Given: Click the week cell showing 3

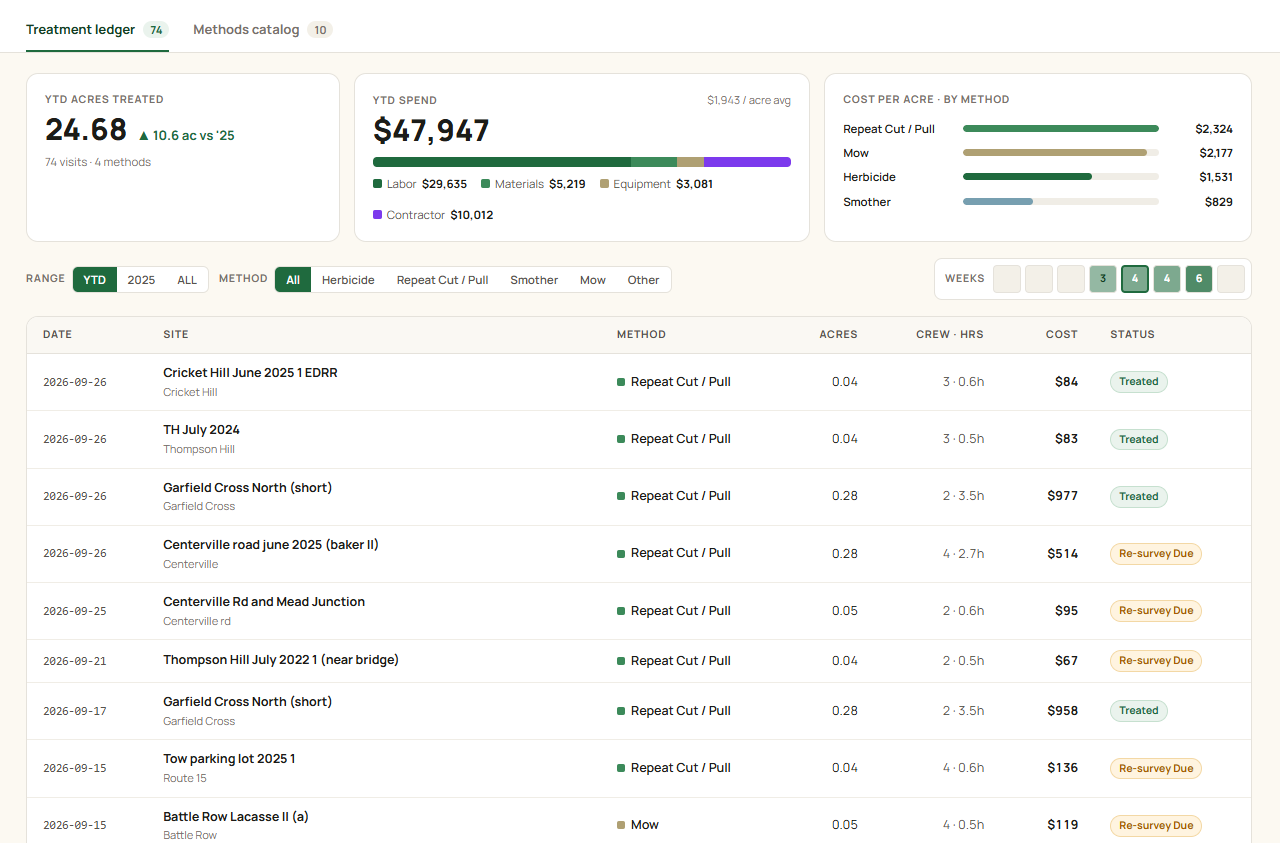Looking at the screenshot, I should point(1103,279).
